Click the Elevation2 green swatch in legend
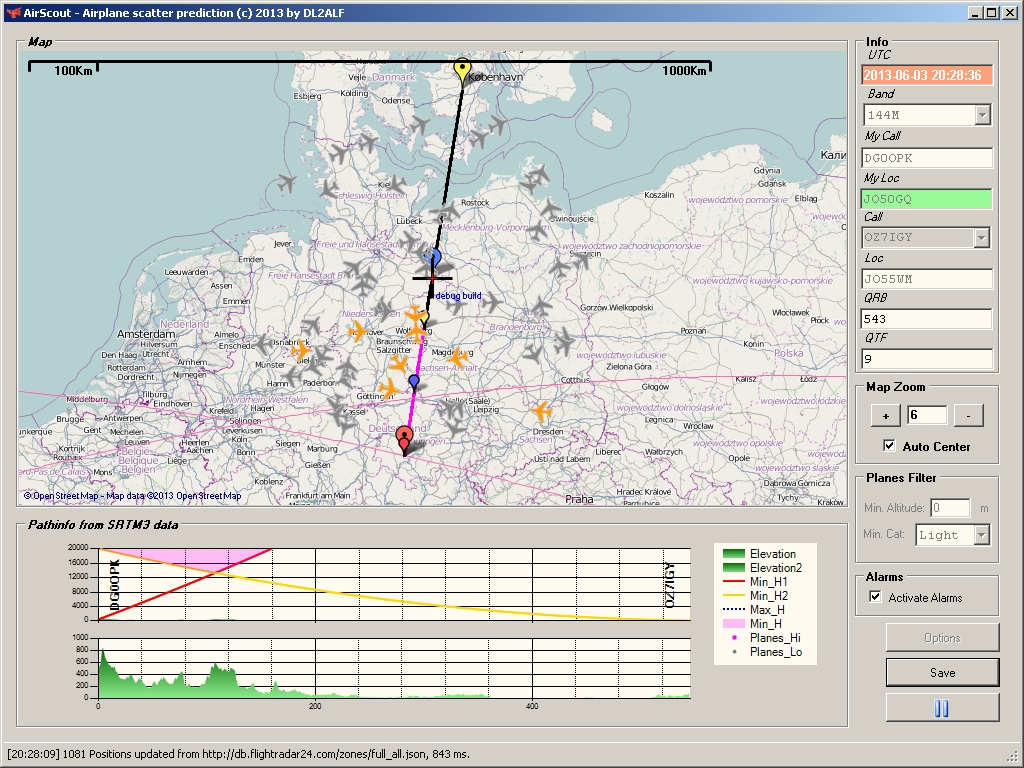1024x768 pixels. [x=733, y=568]
